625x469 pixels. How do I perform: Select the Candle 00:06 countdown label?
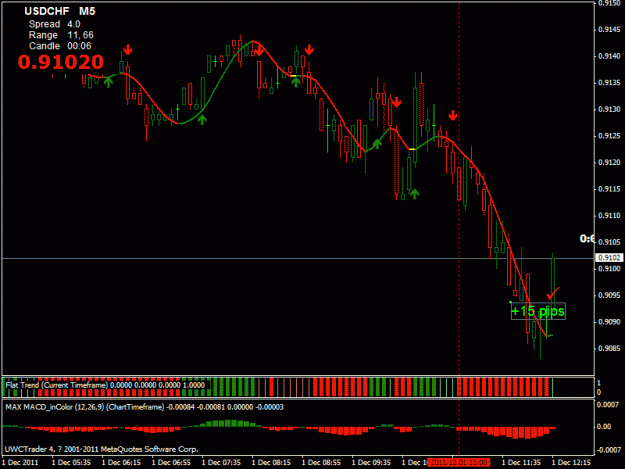click(x=60, y=46)
